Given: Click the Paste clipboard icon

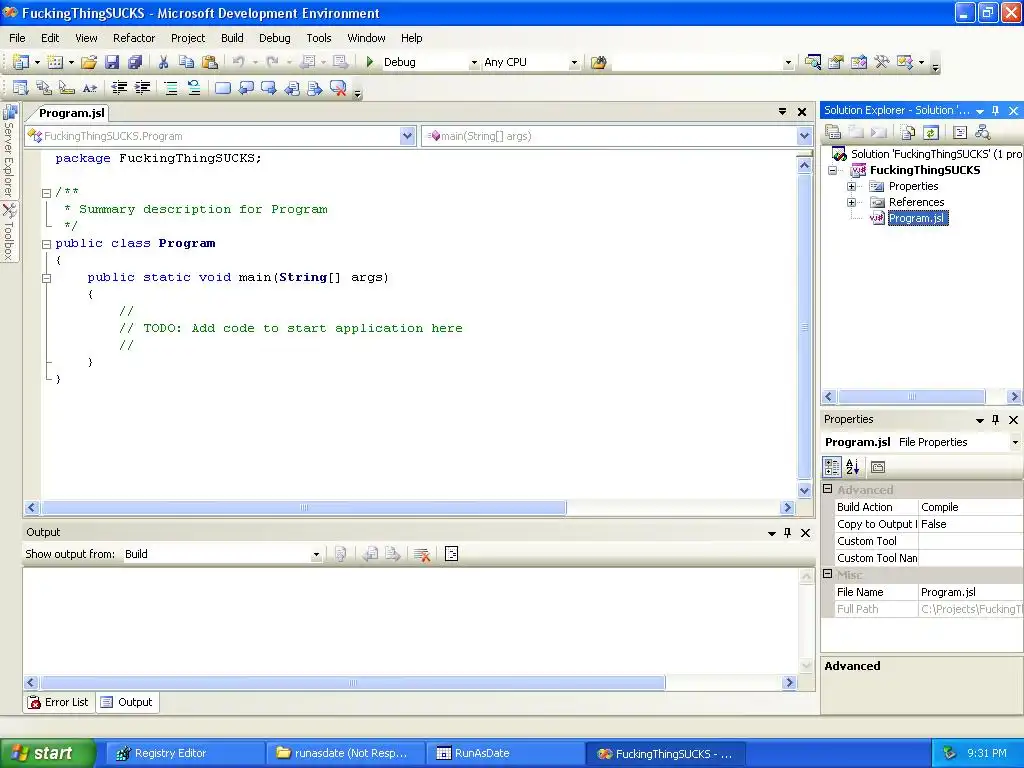Looking at the screenshot, I should (x=210, y=62).
